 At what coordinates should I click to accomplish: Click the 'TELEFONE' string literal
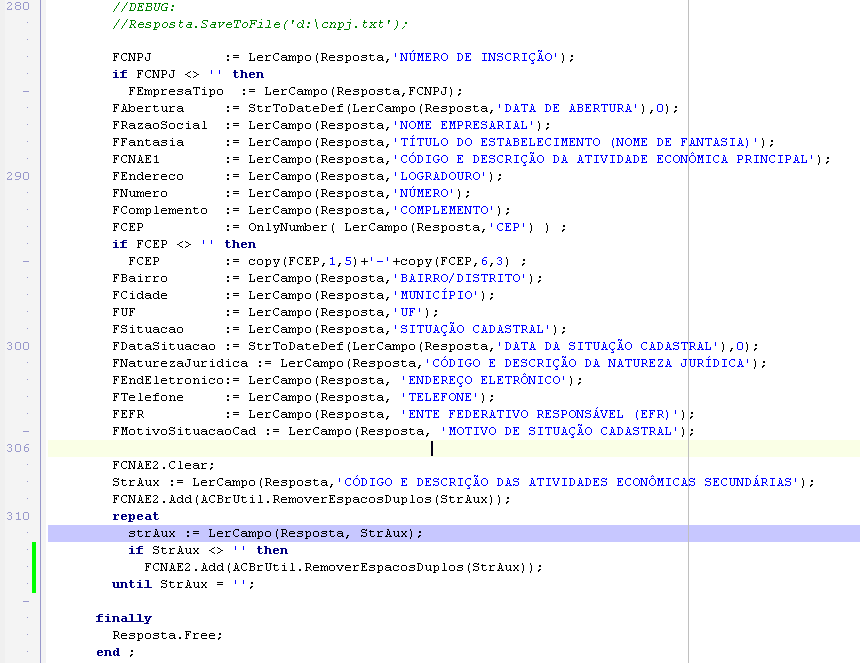[x=439, y=398]
